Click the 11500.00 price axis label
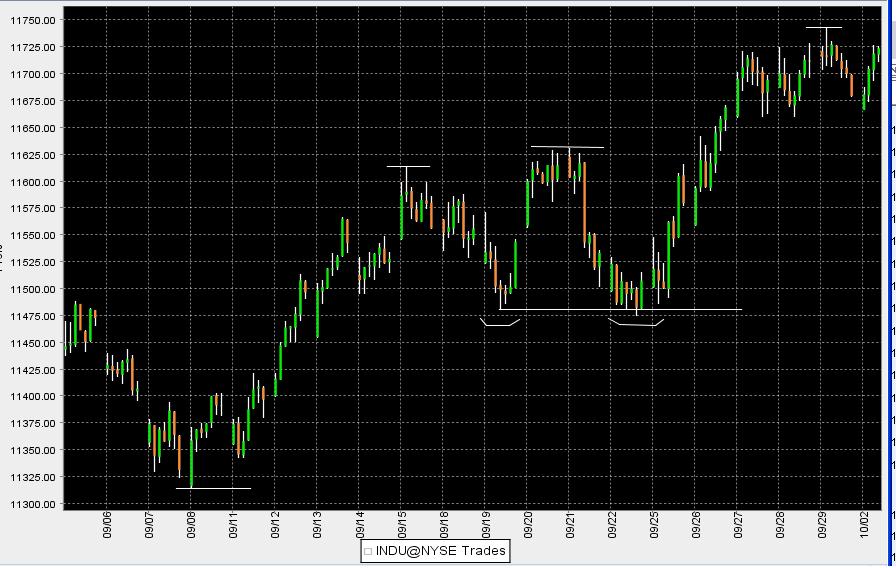This screenshot has width=896, height=568. [33, 289]
